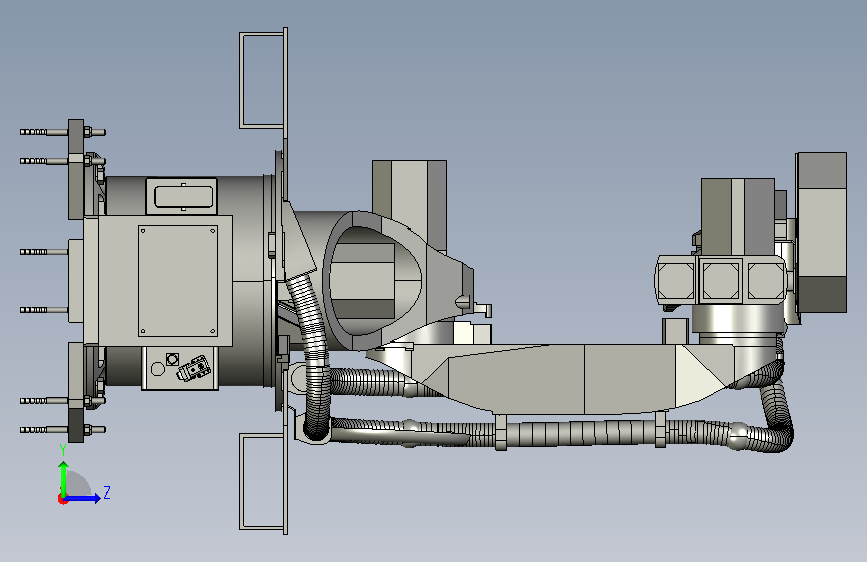Screen dimensions: 867x562
Task: Select the large box at far right
Action: point(821,232)
